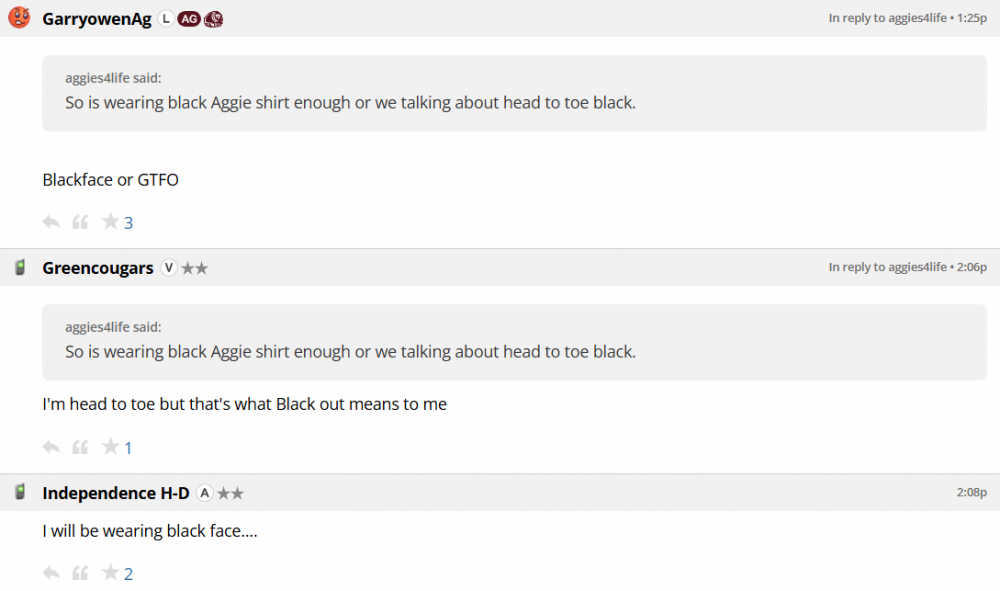Open GarryowenAg's user profile
Screen dimensions: 1000x591
click(x=97, y=19)
